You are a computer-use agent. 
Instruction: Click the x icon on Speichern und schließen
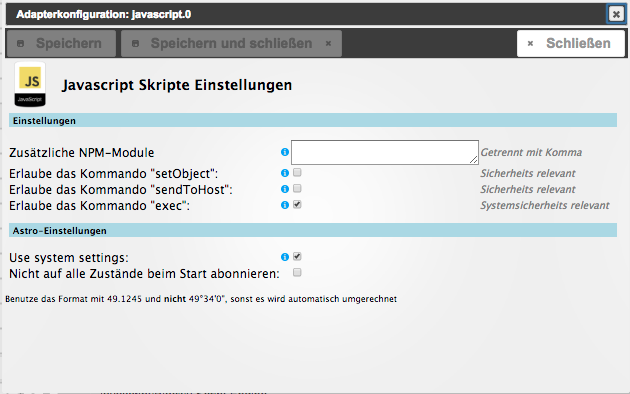[x=328, y=43]
